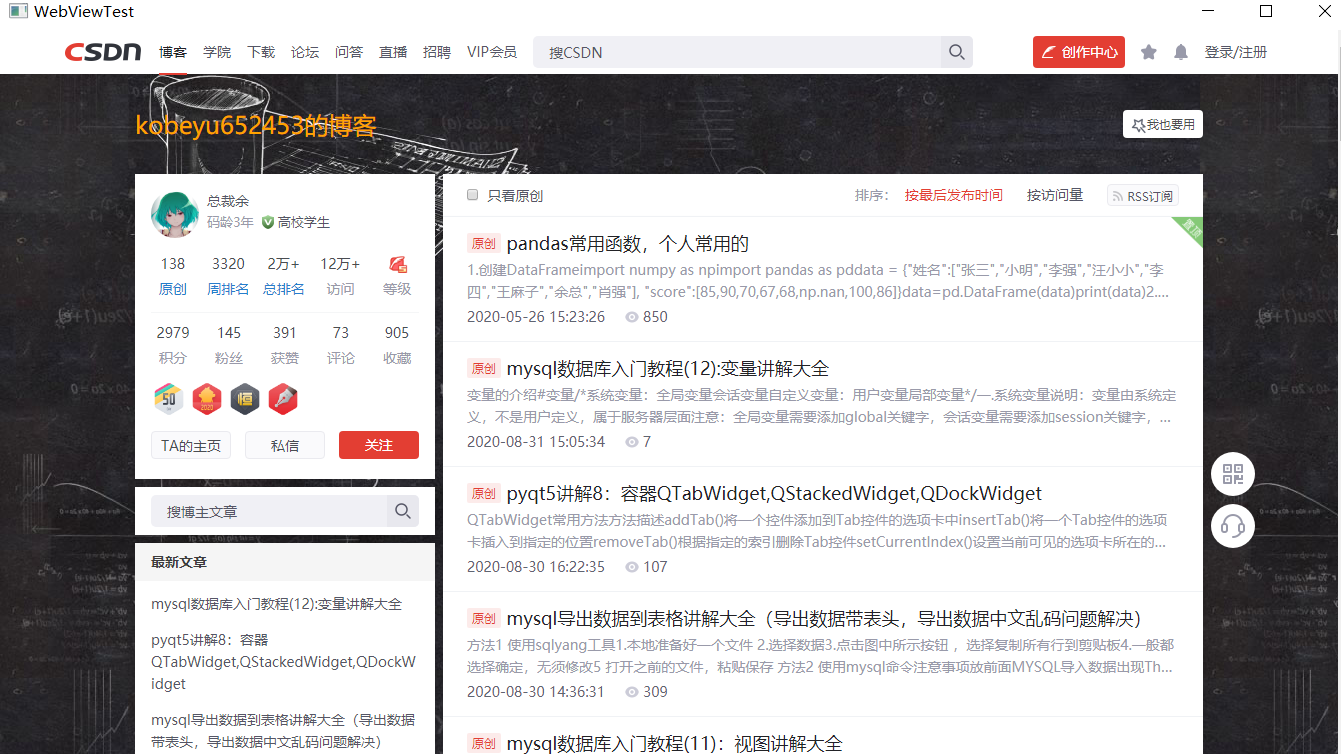
Task: Select the VIP会员 navigation item
Action: tap(491, 51)
